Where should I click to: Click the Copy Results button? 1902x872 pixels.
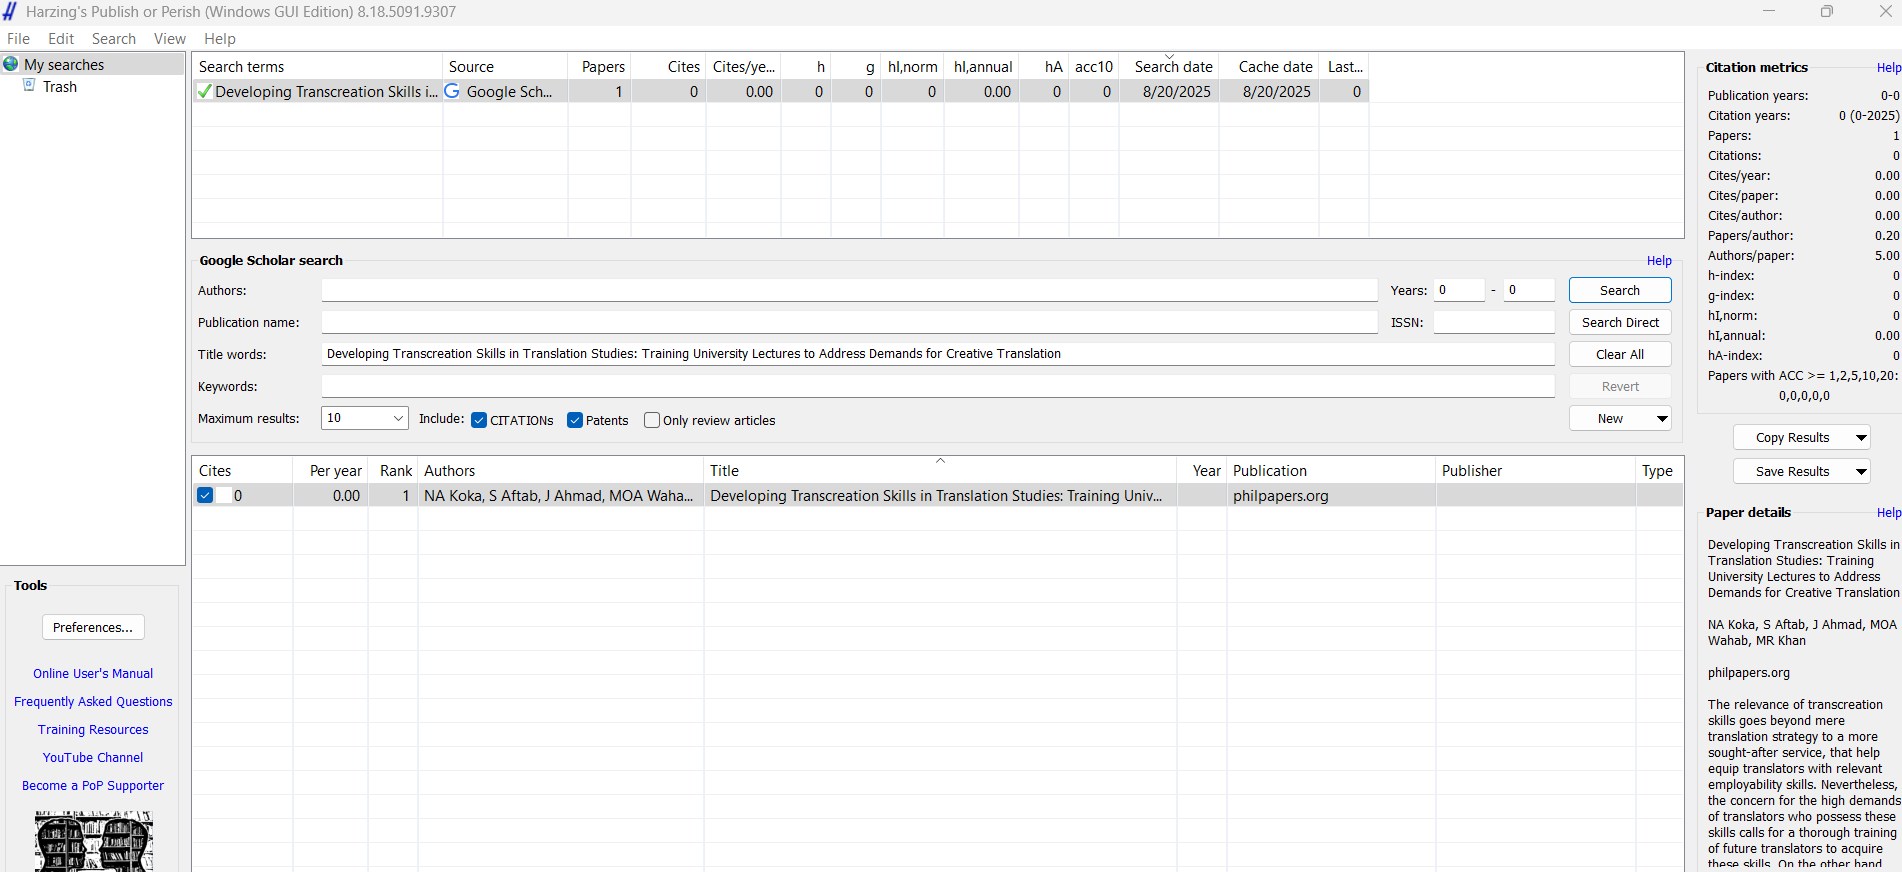click(x=1792, y=437)
